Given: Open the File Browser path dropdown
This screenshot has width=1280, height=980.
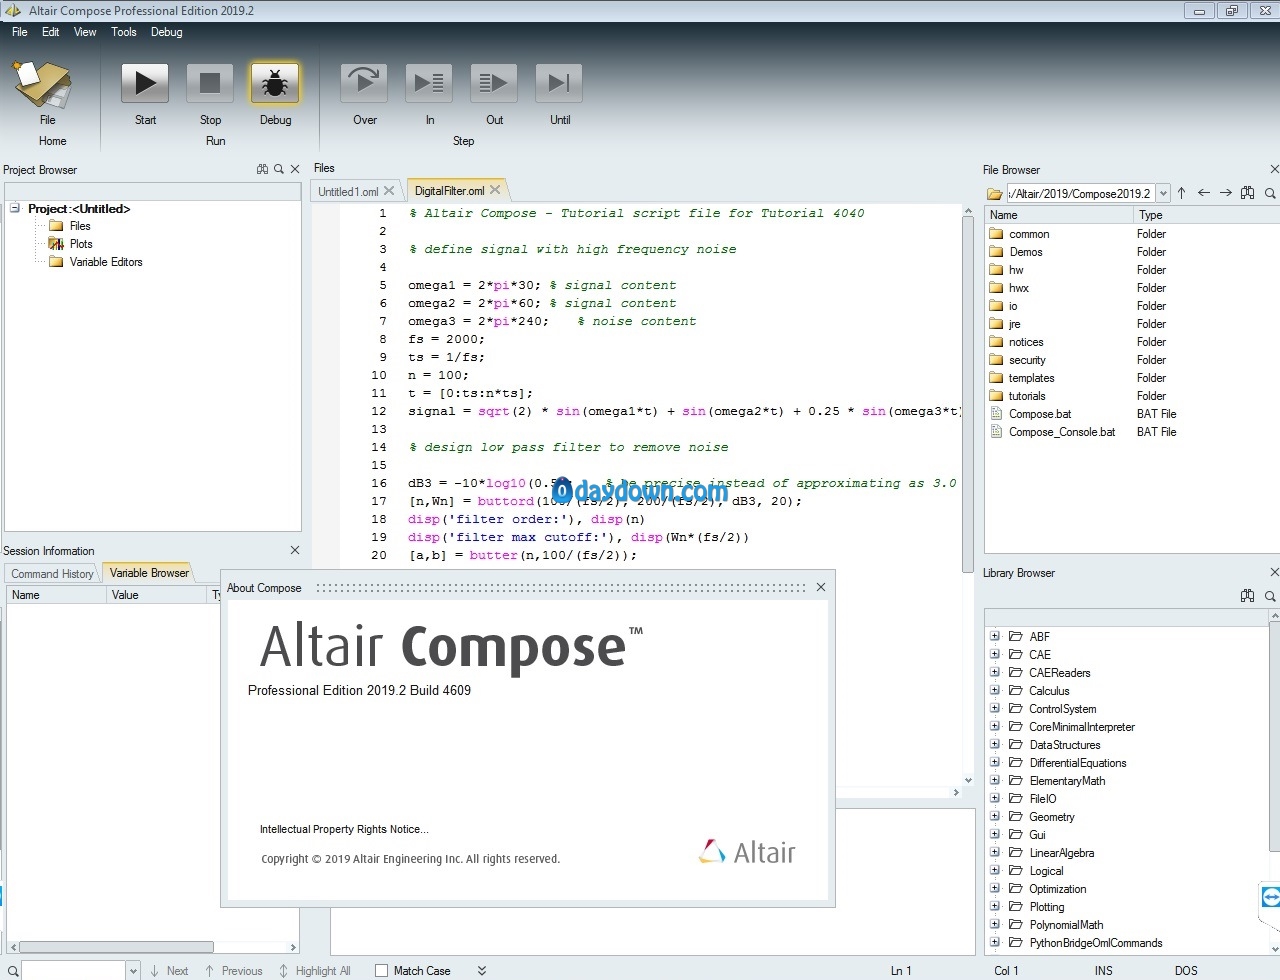Looking at the screenshot, I should click(x=1163, y=193).
